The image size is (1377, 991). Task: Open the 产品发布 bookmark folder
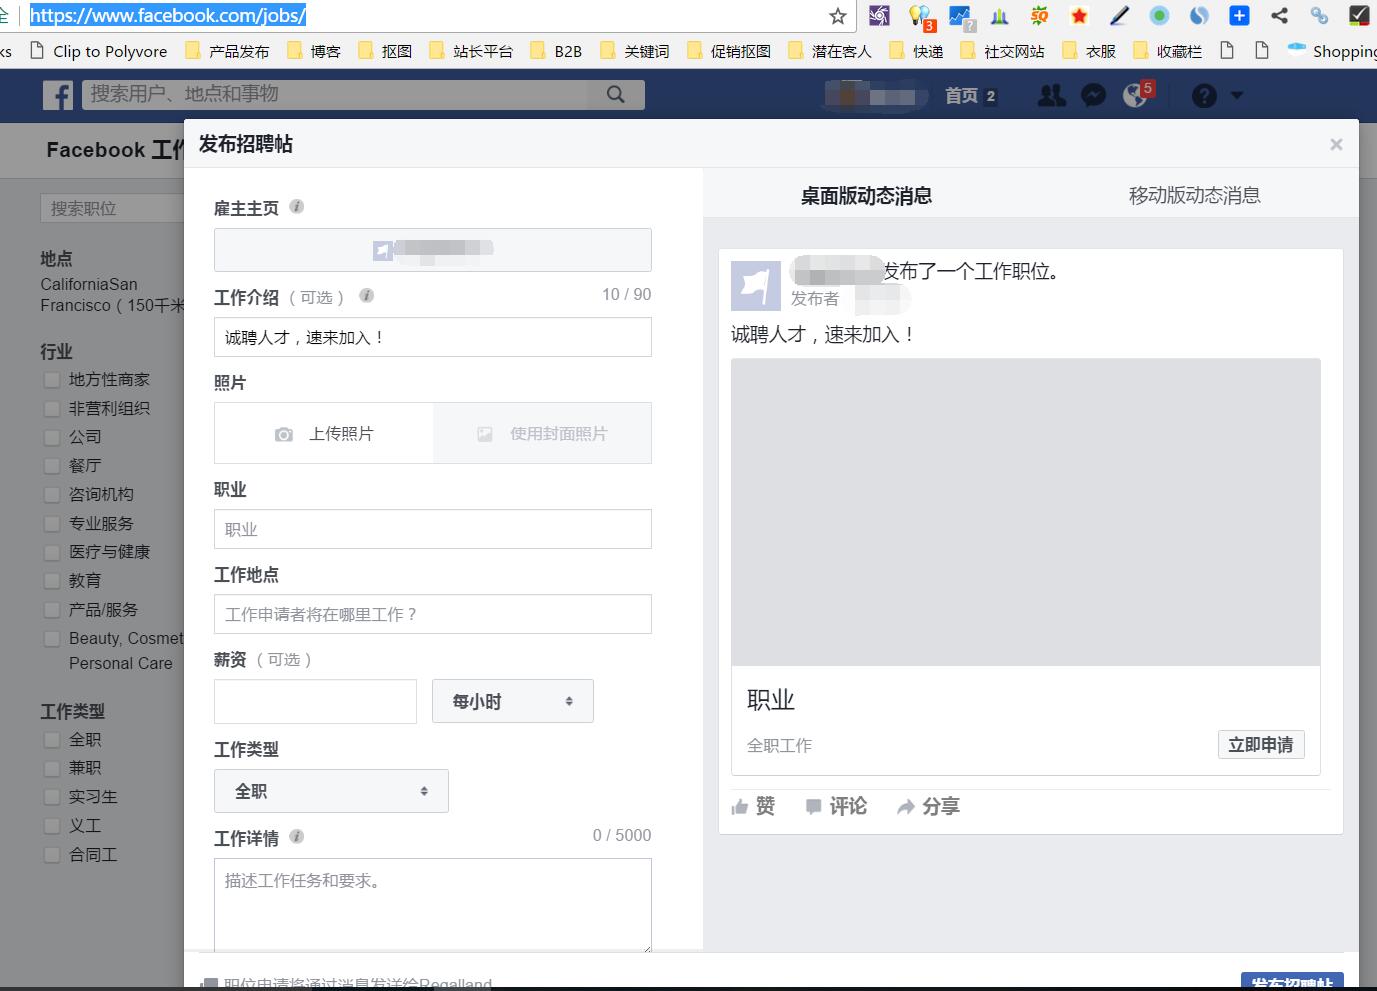[227, 51]
